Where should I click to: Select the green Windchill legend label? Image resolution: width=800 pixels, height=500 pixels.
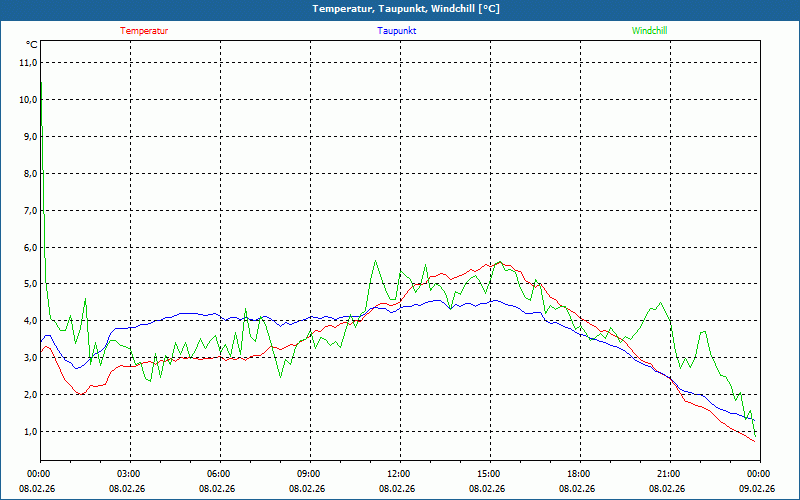pos(650,30)
